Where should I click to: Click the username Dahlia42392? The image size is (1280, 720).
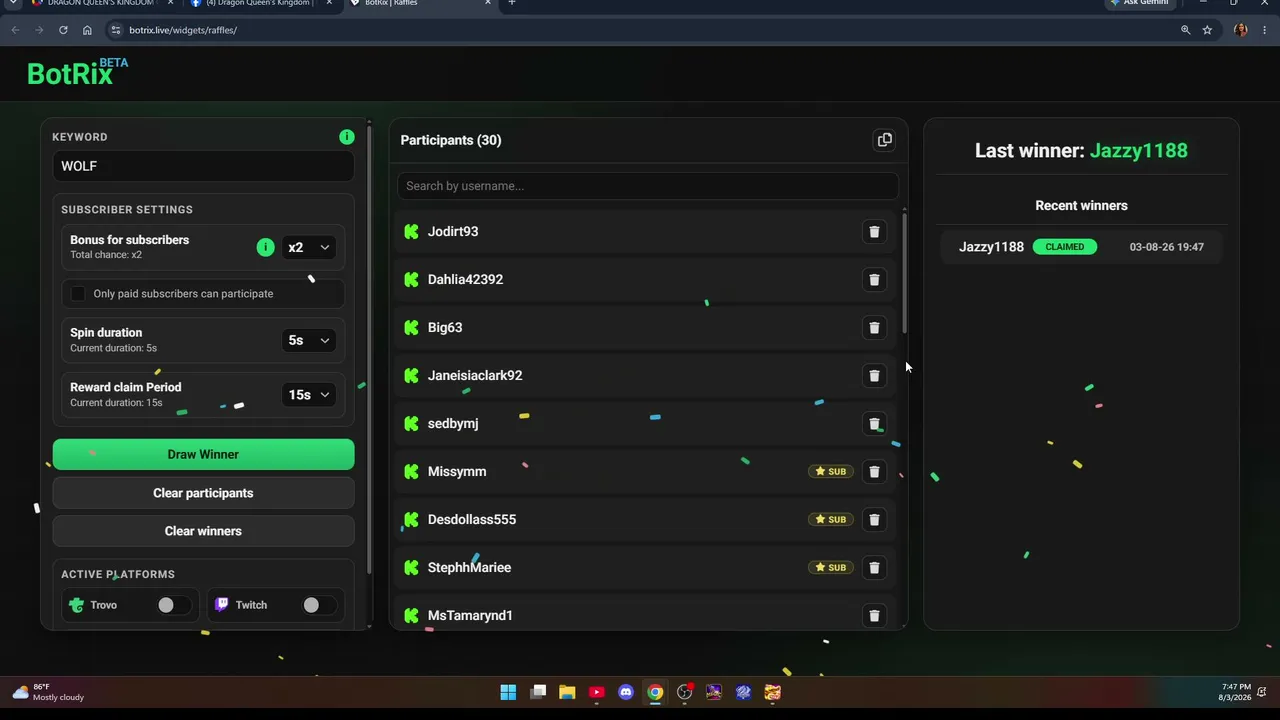click(465, 280)
